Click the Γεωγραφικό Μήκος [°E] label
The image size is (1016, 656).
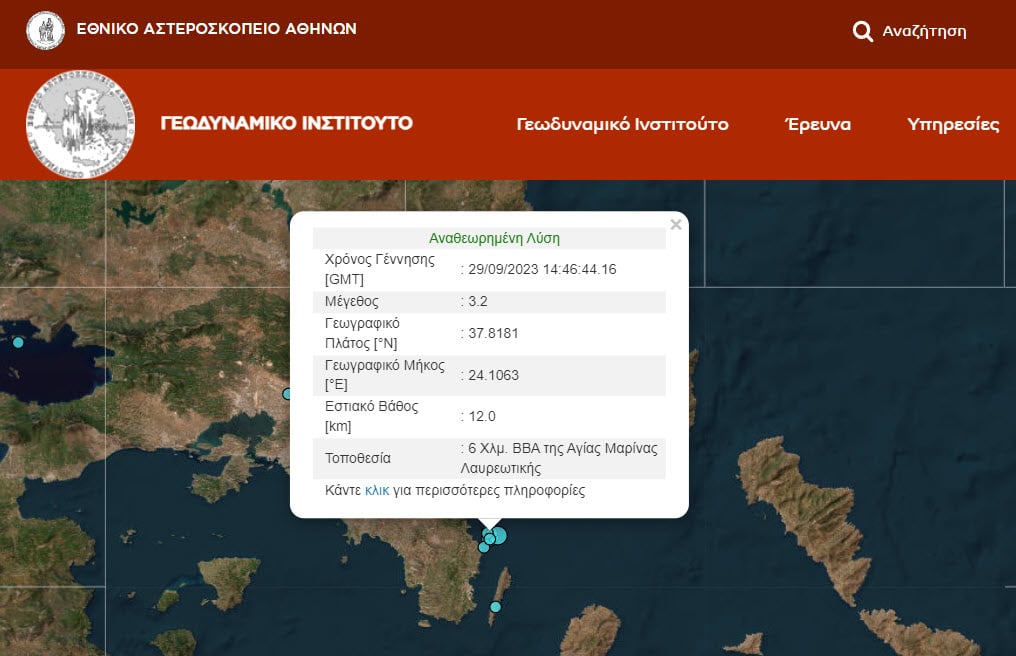click(x=385, y=375)
